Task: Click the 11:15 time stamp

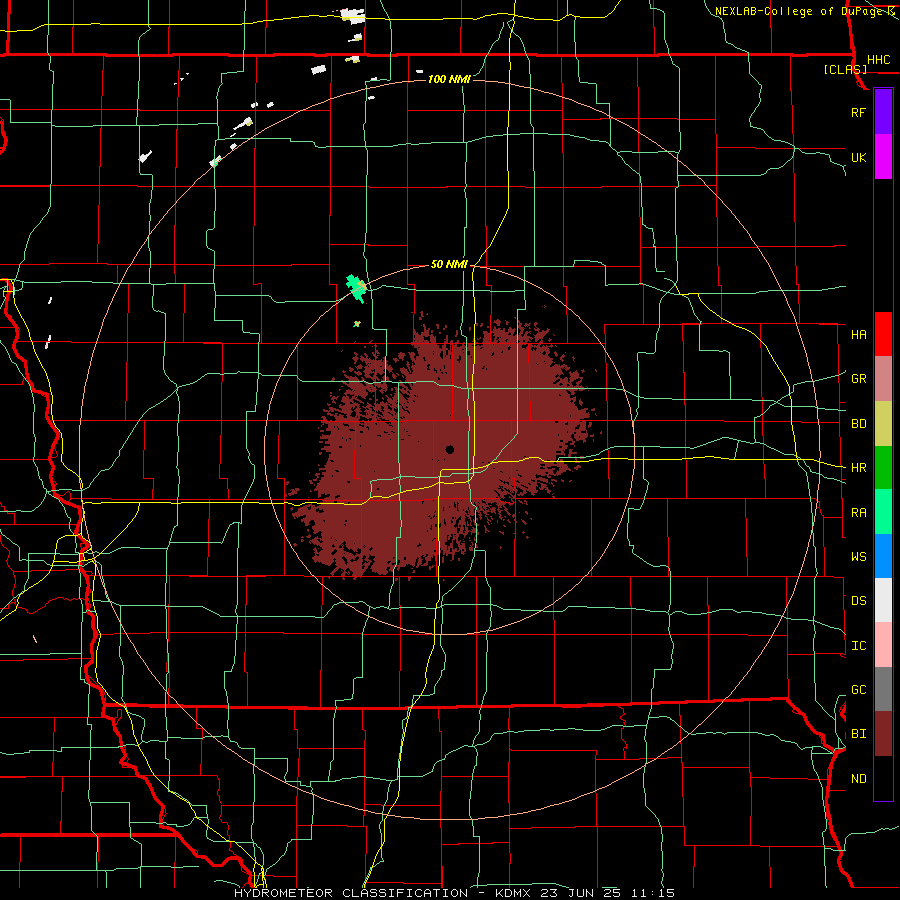Action: click(x=653, y=893)
